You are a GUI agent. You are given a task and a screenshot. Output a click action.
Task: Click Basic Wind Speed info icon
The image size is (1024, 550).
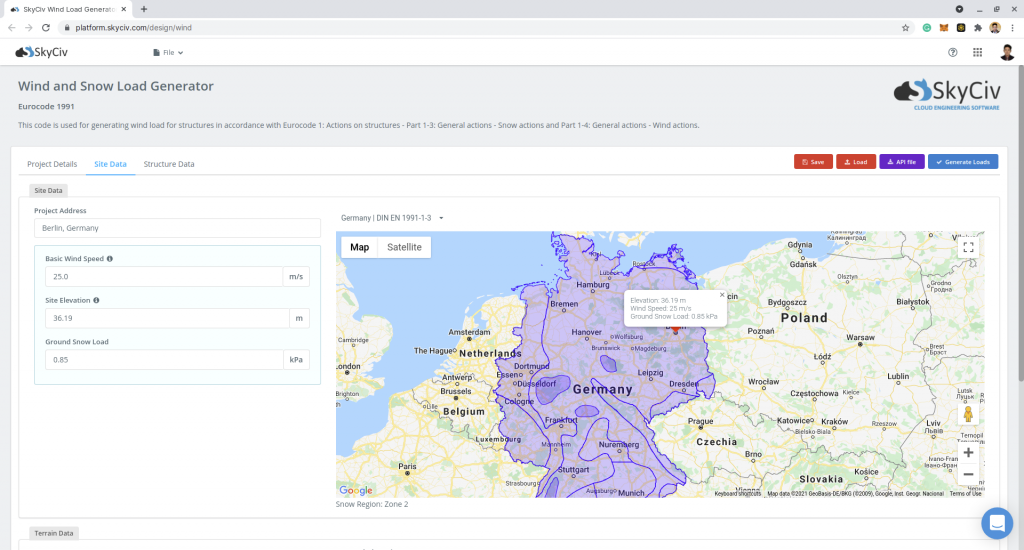tap(110, 258)
